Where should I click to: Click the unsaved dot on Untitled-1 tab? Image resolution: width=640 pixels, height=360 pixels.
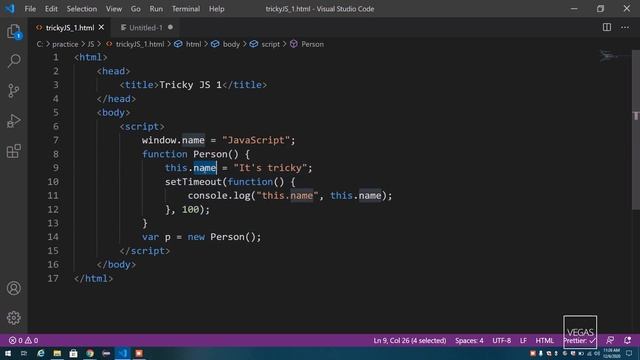(170, 27)
